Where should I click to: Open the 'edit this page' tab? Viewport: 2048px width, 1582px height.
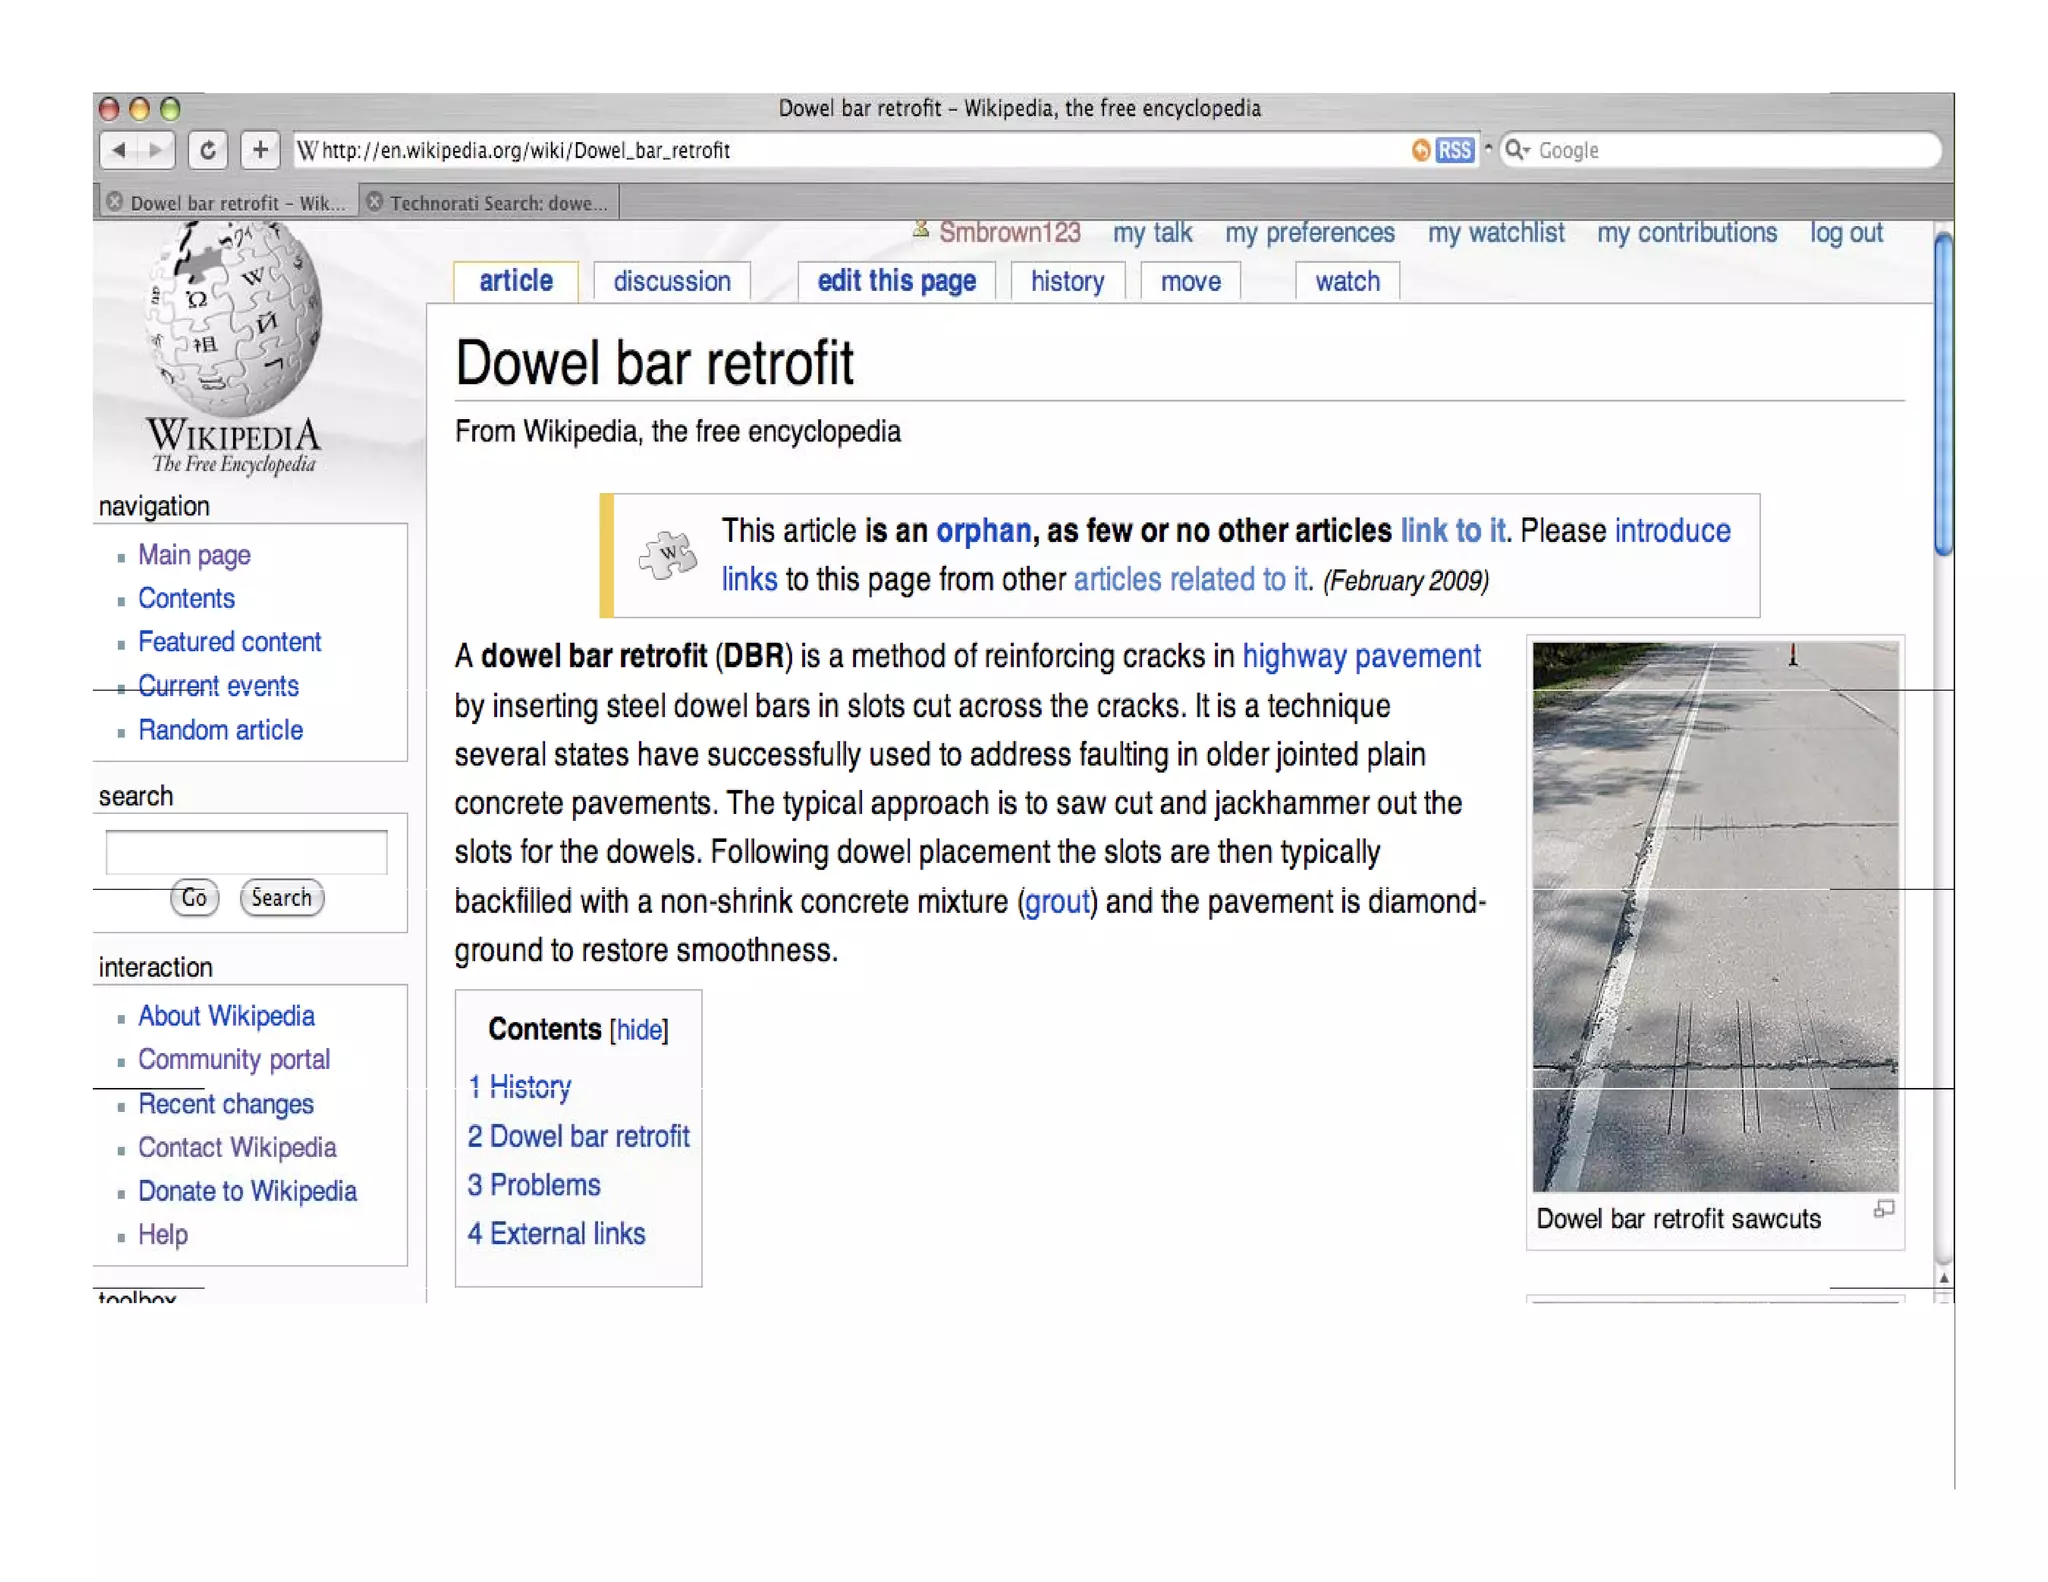(x=896, y=282)
